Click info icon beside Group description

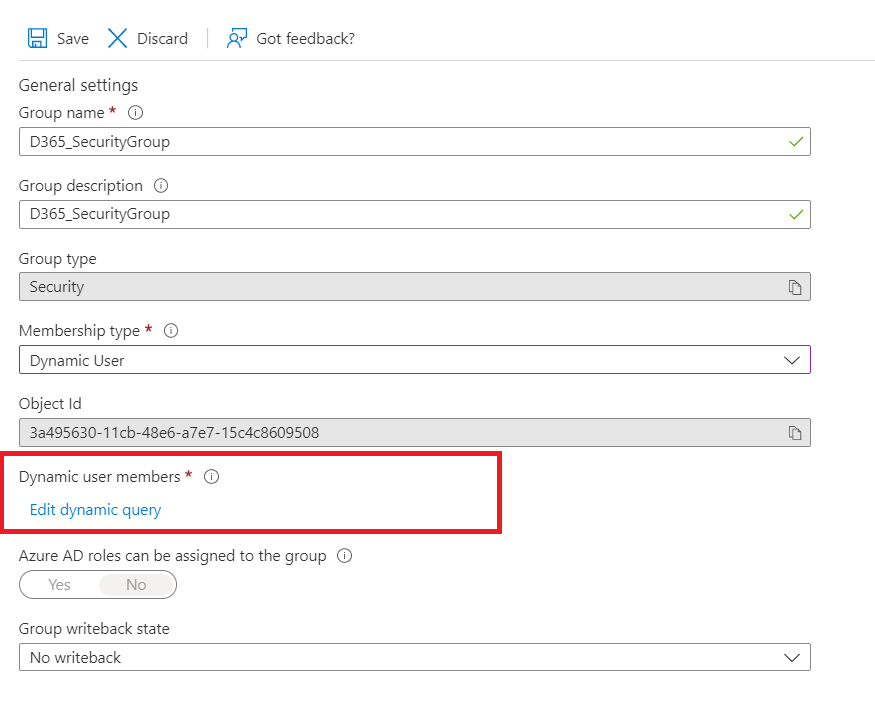(161, 186)
